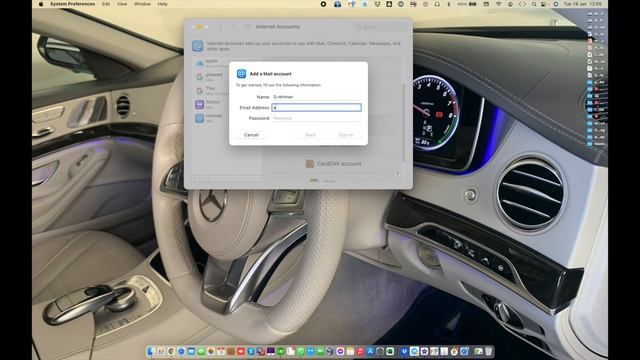Click the Dropbox icon in the menu bar
Image resolution: width=640 pixels, height=360 pixels.
pos(377,4)
